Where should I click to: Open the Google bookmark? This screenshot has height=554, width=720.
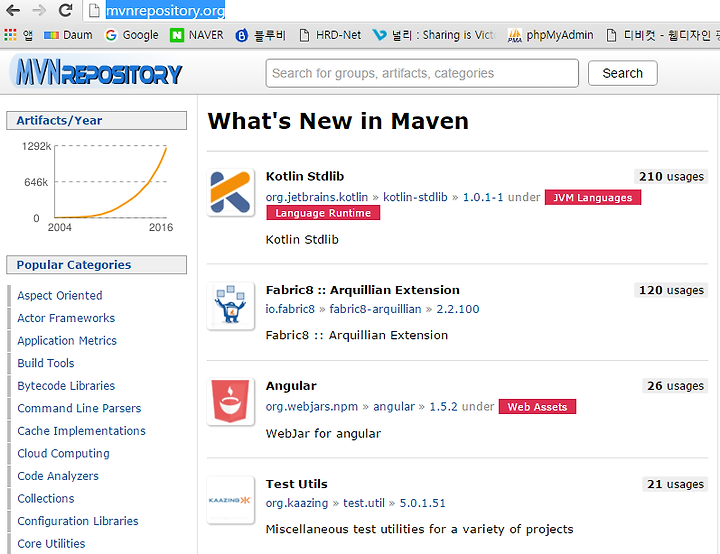coord(131,35)
